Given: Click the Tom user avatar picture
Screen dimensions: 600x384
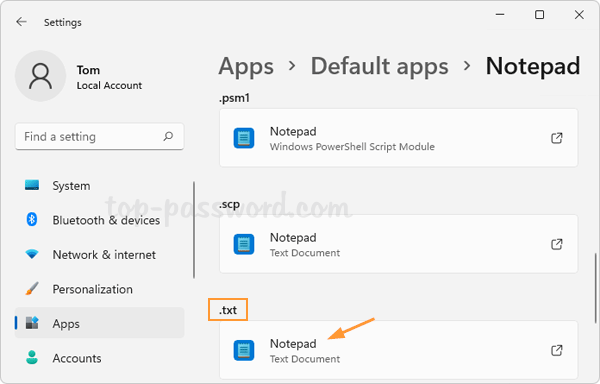Looking at the screenshot, I should 40,76.
